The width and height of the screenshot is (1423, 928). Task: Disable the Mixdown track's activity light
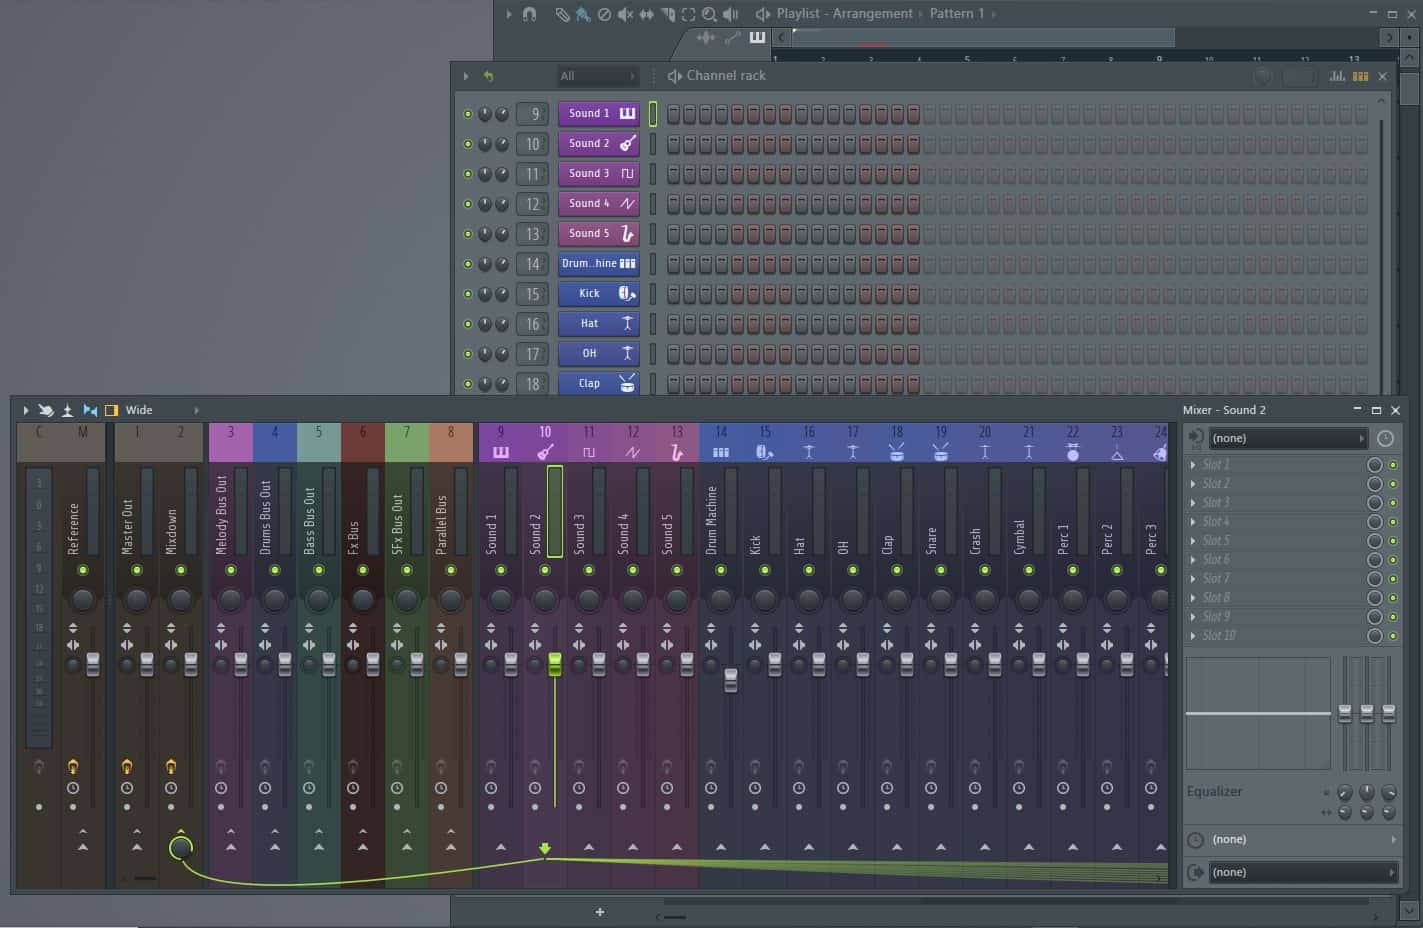[x=181, y=568]
